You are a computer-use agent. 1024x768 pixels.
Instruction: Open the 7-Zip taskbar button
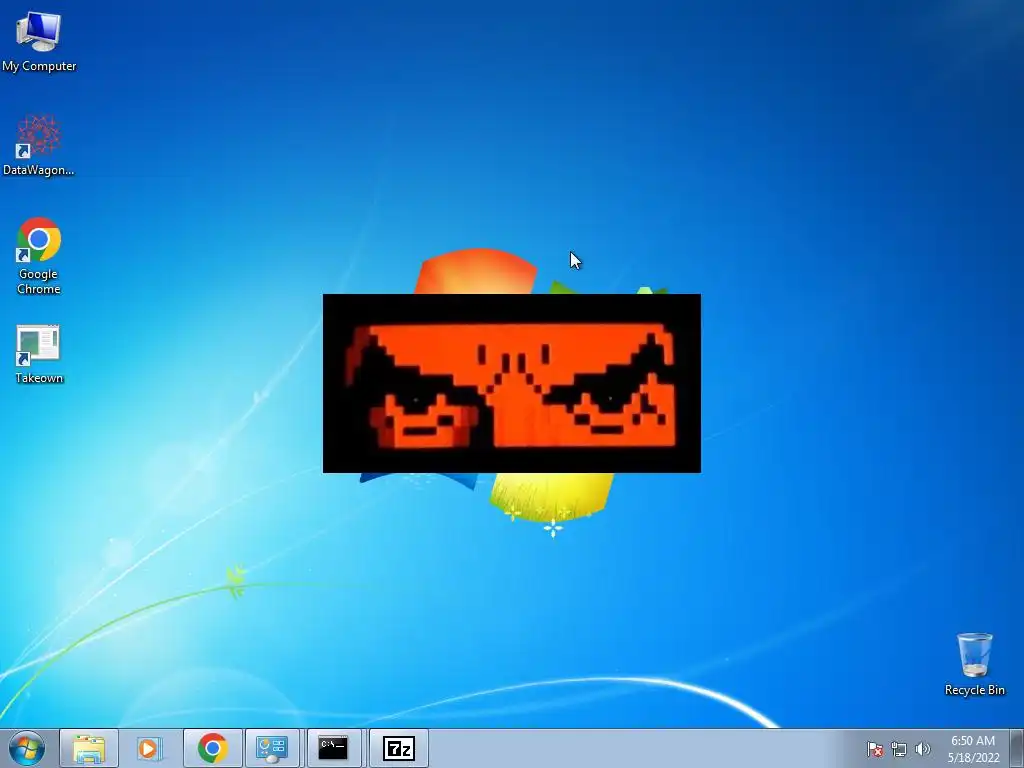tap(399, 748)
